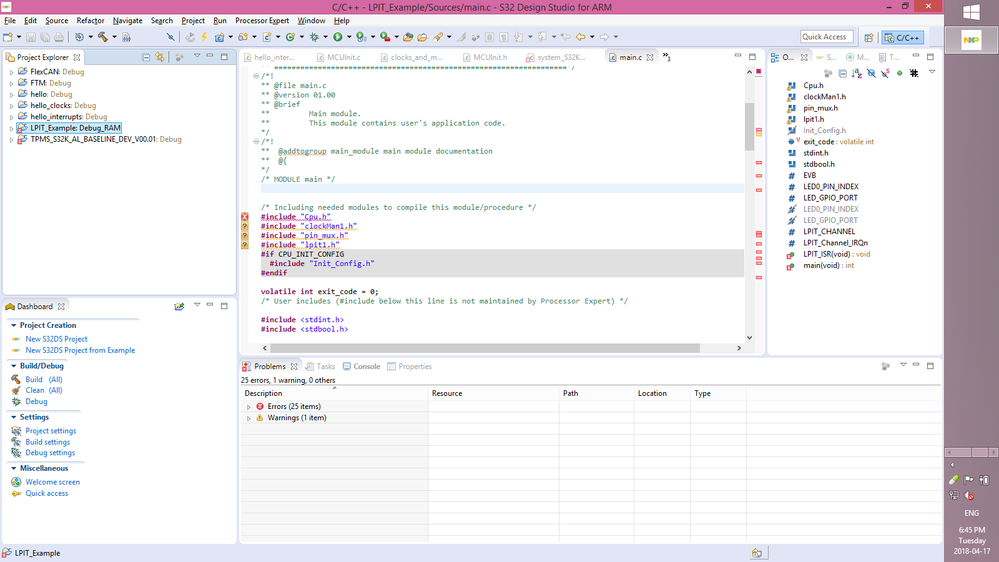This screenshot has height=562, width=999.
Task: Switch to the Console tab
Action: [x=361, y=366]
